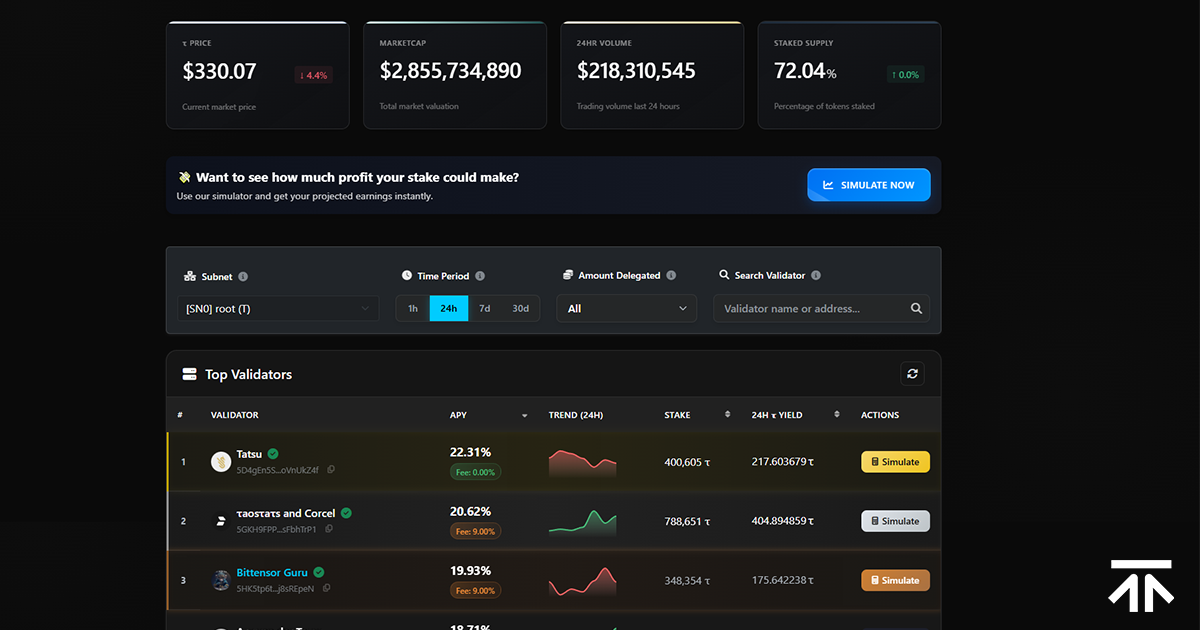Click the 22.31% APY value
The height and width of the screenshot is (630, 1200).
point(470,452)
